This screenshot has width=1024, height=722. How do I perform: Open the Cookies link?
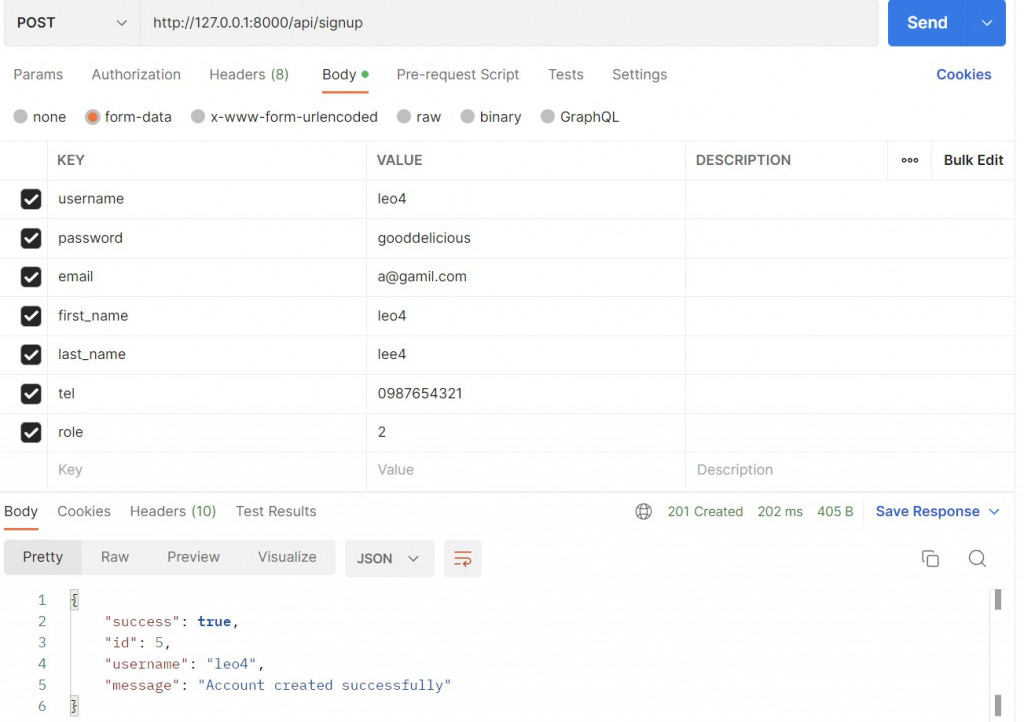coord(963,74)
